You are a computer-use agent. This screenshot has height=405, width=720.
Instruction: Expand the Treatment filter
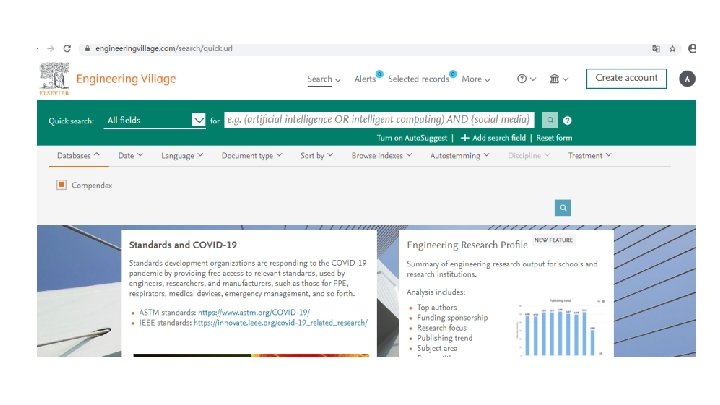point(590,156)
